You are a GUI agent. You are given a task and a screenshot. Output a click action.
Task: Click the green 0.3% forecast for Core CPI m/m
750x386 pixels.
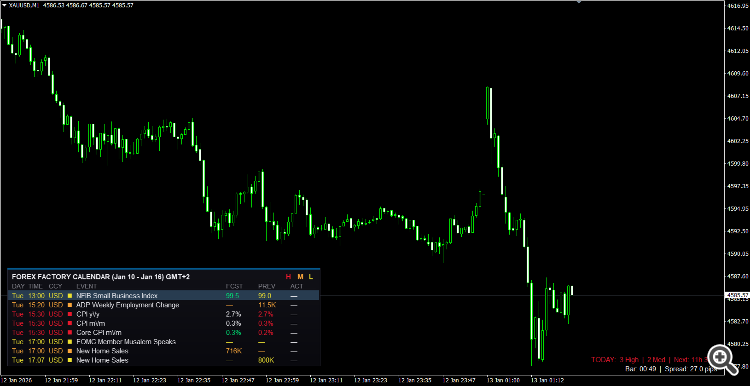coord(233,332)
